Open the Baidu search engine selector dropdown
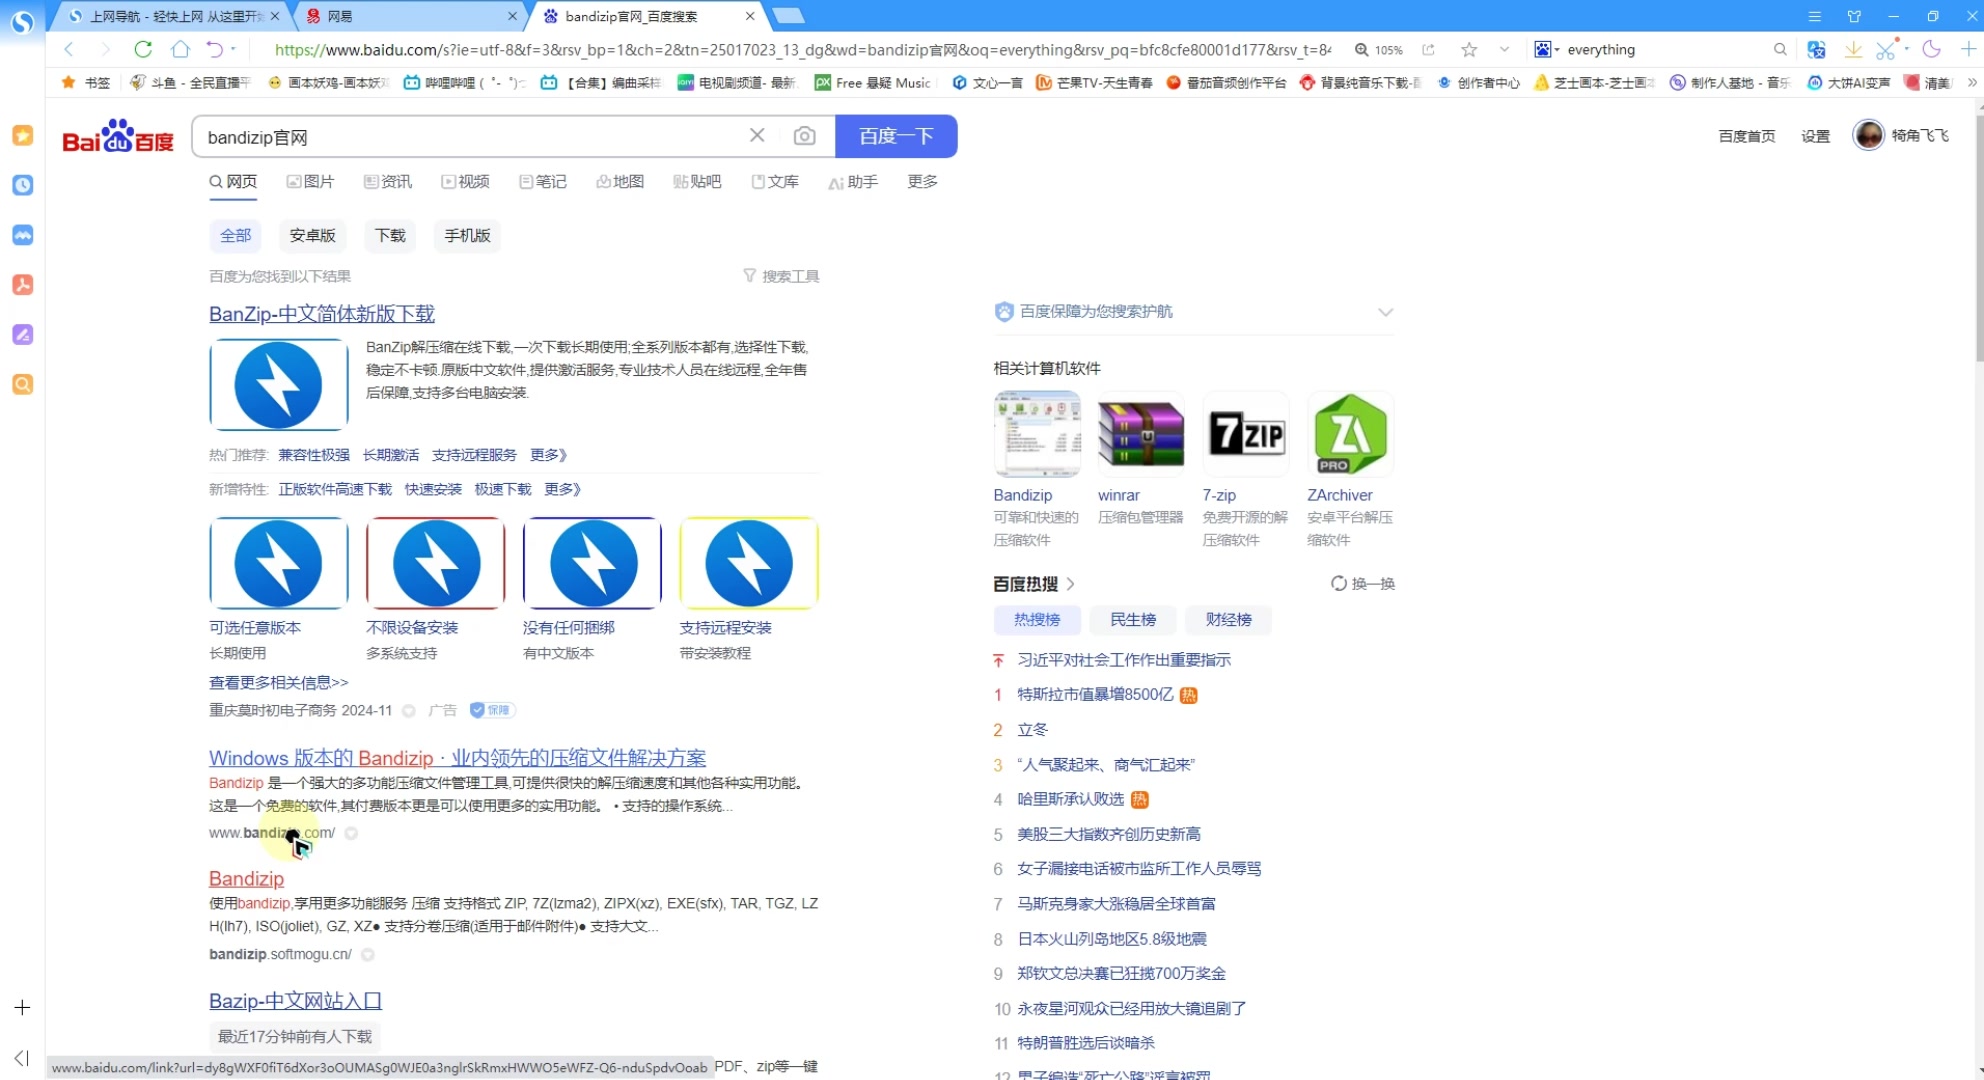Image resolution: width=1984 pixels, height=1080 pixels. point(1547,50)
